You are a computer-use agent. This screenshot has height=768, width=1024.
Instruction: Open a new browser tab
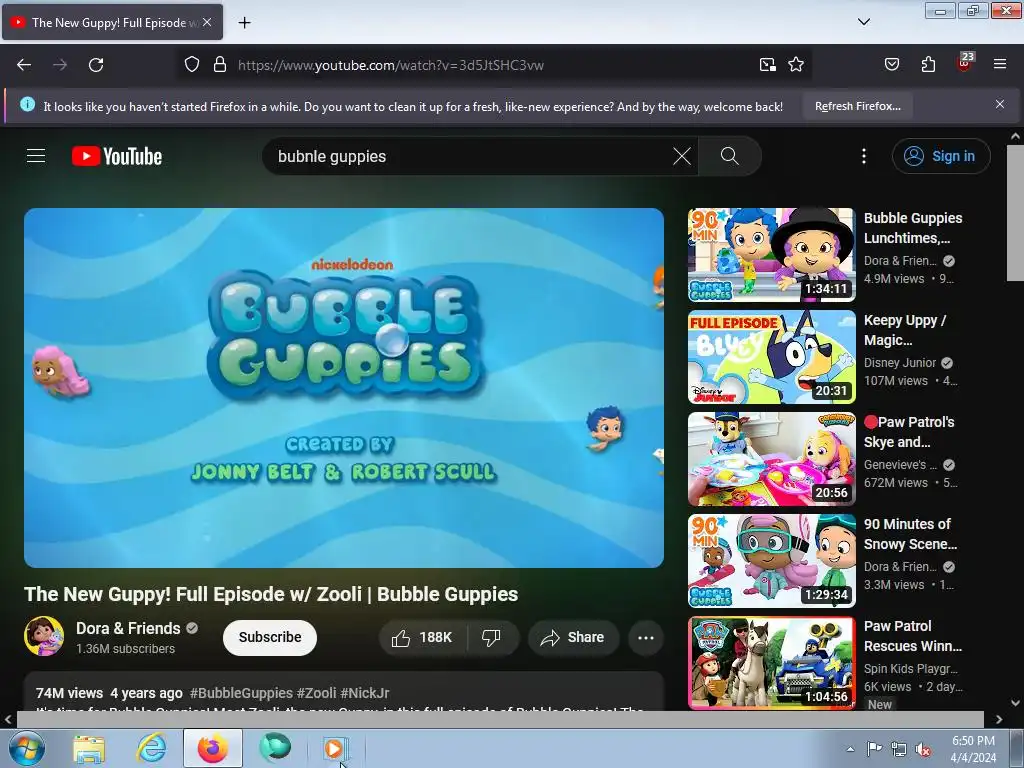coord(244,23)
